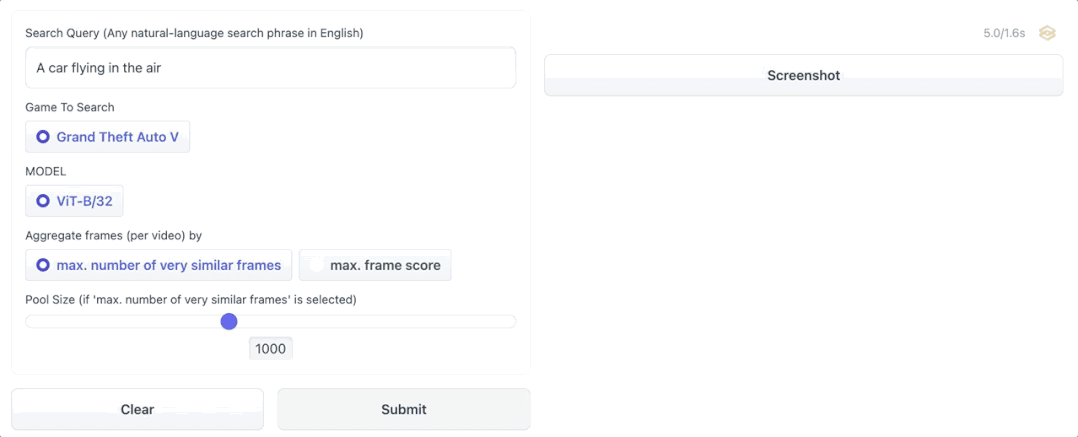Clear the form with the Clear button
This screenshot has height=437, width=1078.
point(138,410)
